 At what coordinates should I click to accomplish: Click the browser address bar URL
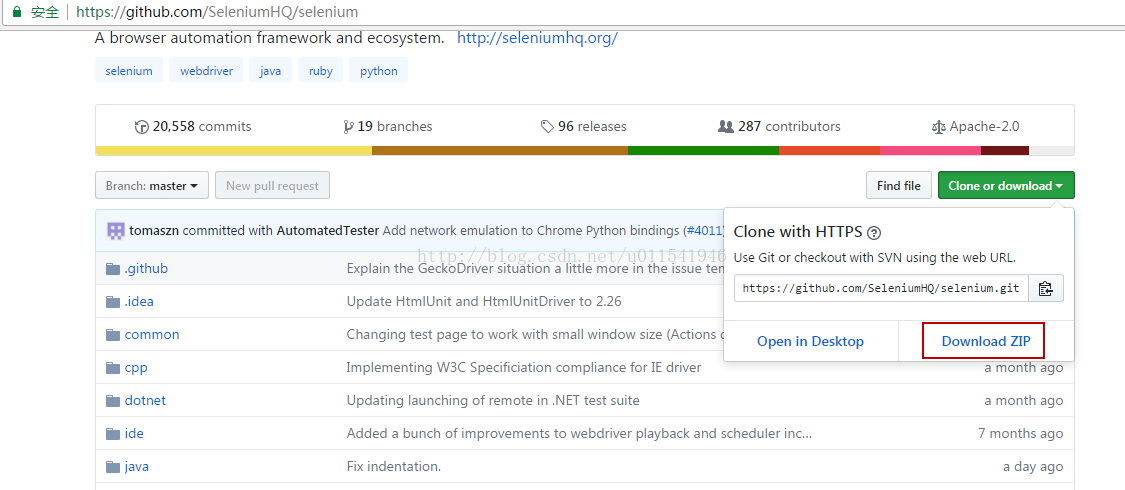217,12
